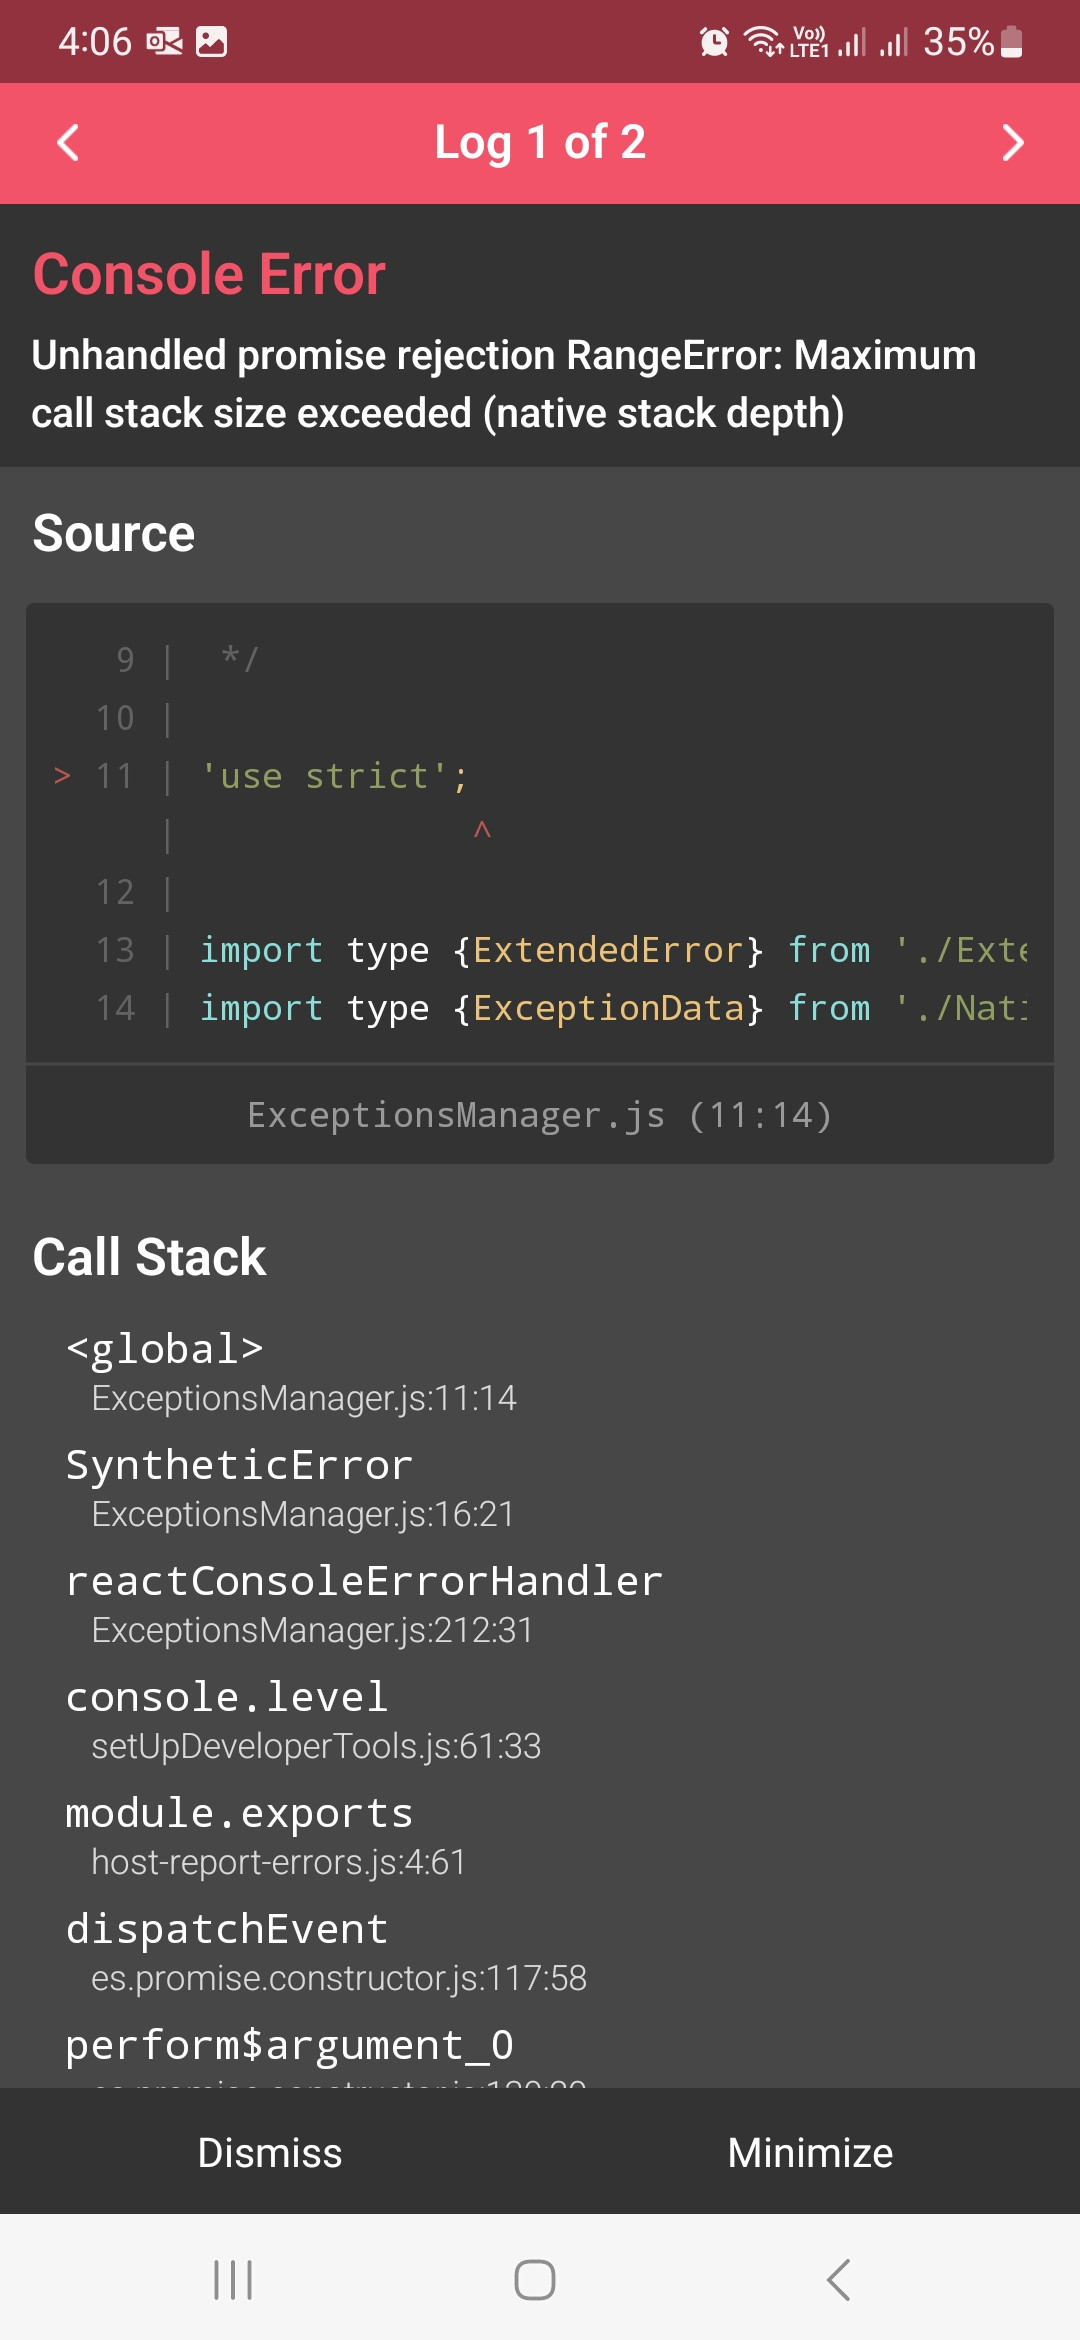Select the <global> call stack frame
Viewport: 1080px width, 2340px height.
pos(540,1371)
